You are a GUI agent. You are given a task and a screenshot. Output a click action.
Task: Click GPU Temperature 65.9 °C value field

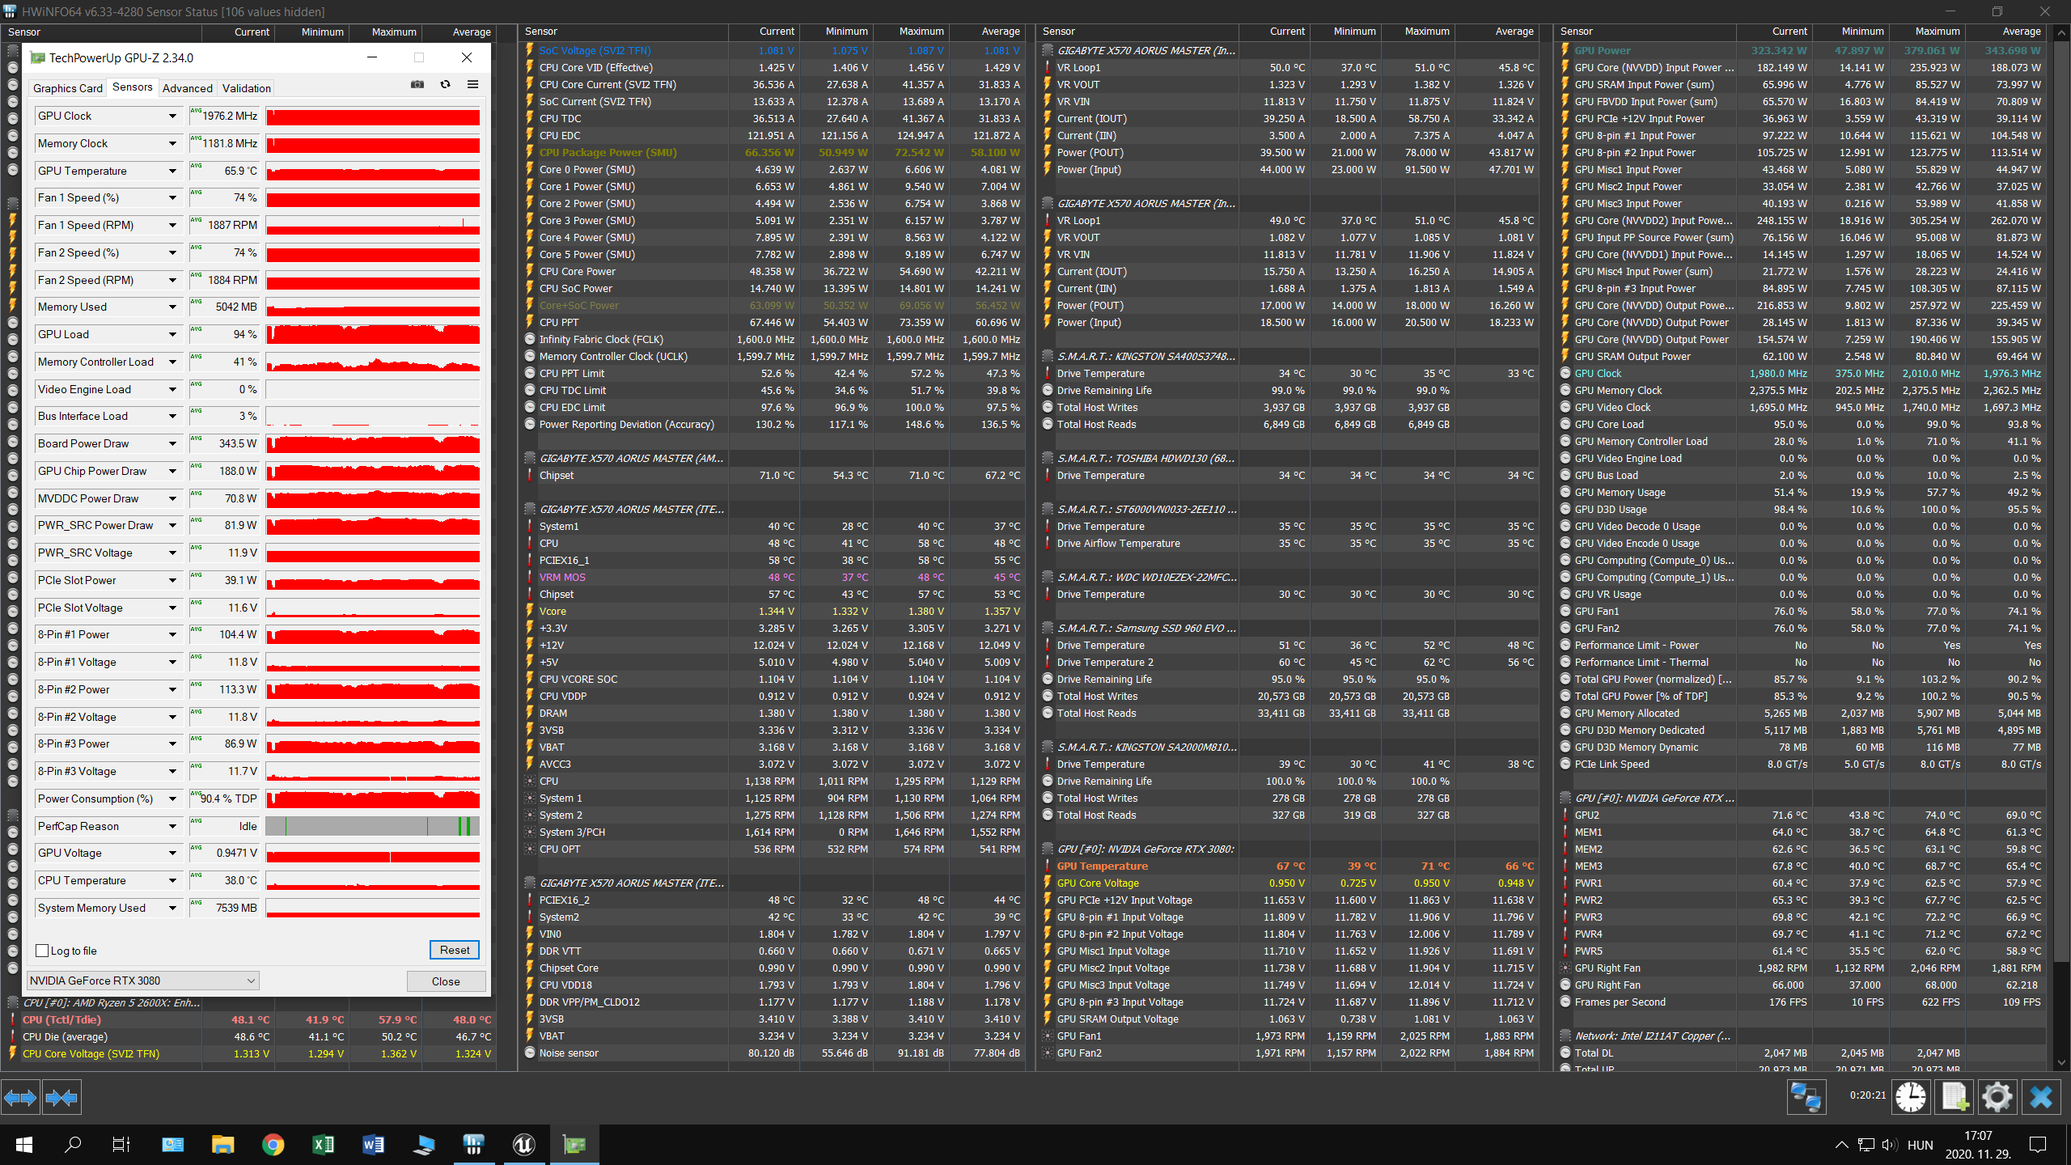pyautogui.click(x=225, y=171)
